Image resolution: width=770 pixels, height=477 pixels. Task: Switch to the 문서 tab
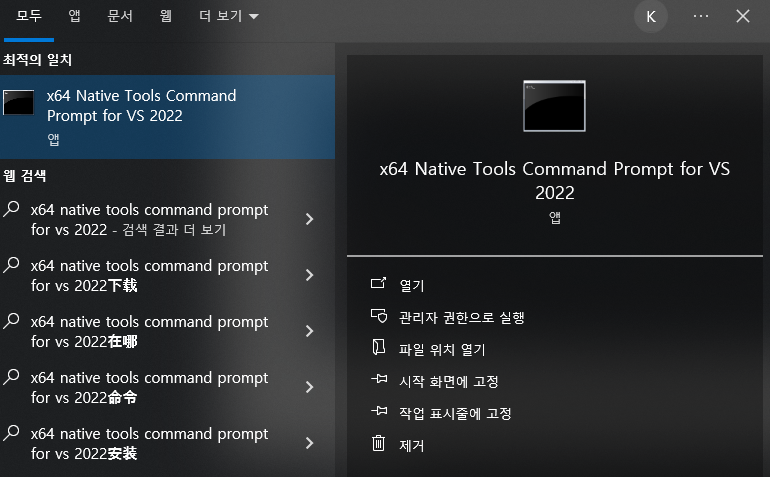120,16
